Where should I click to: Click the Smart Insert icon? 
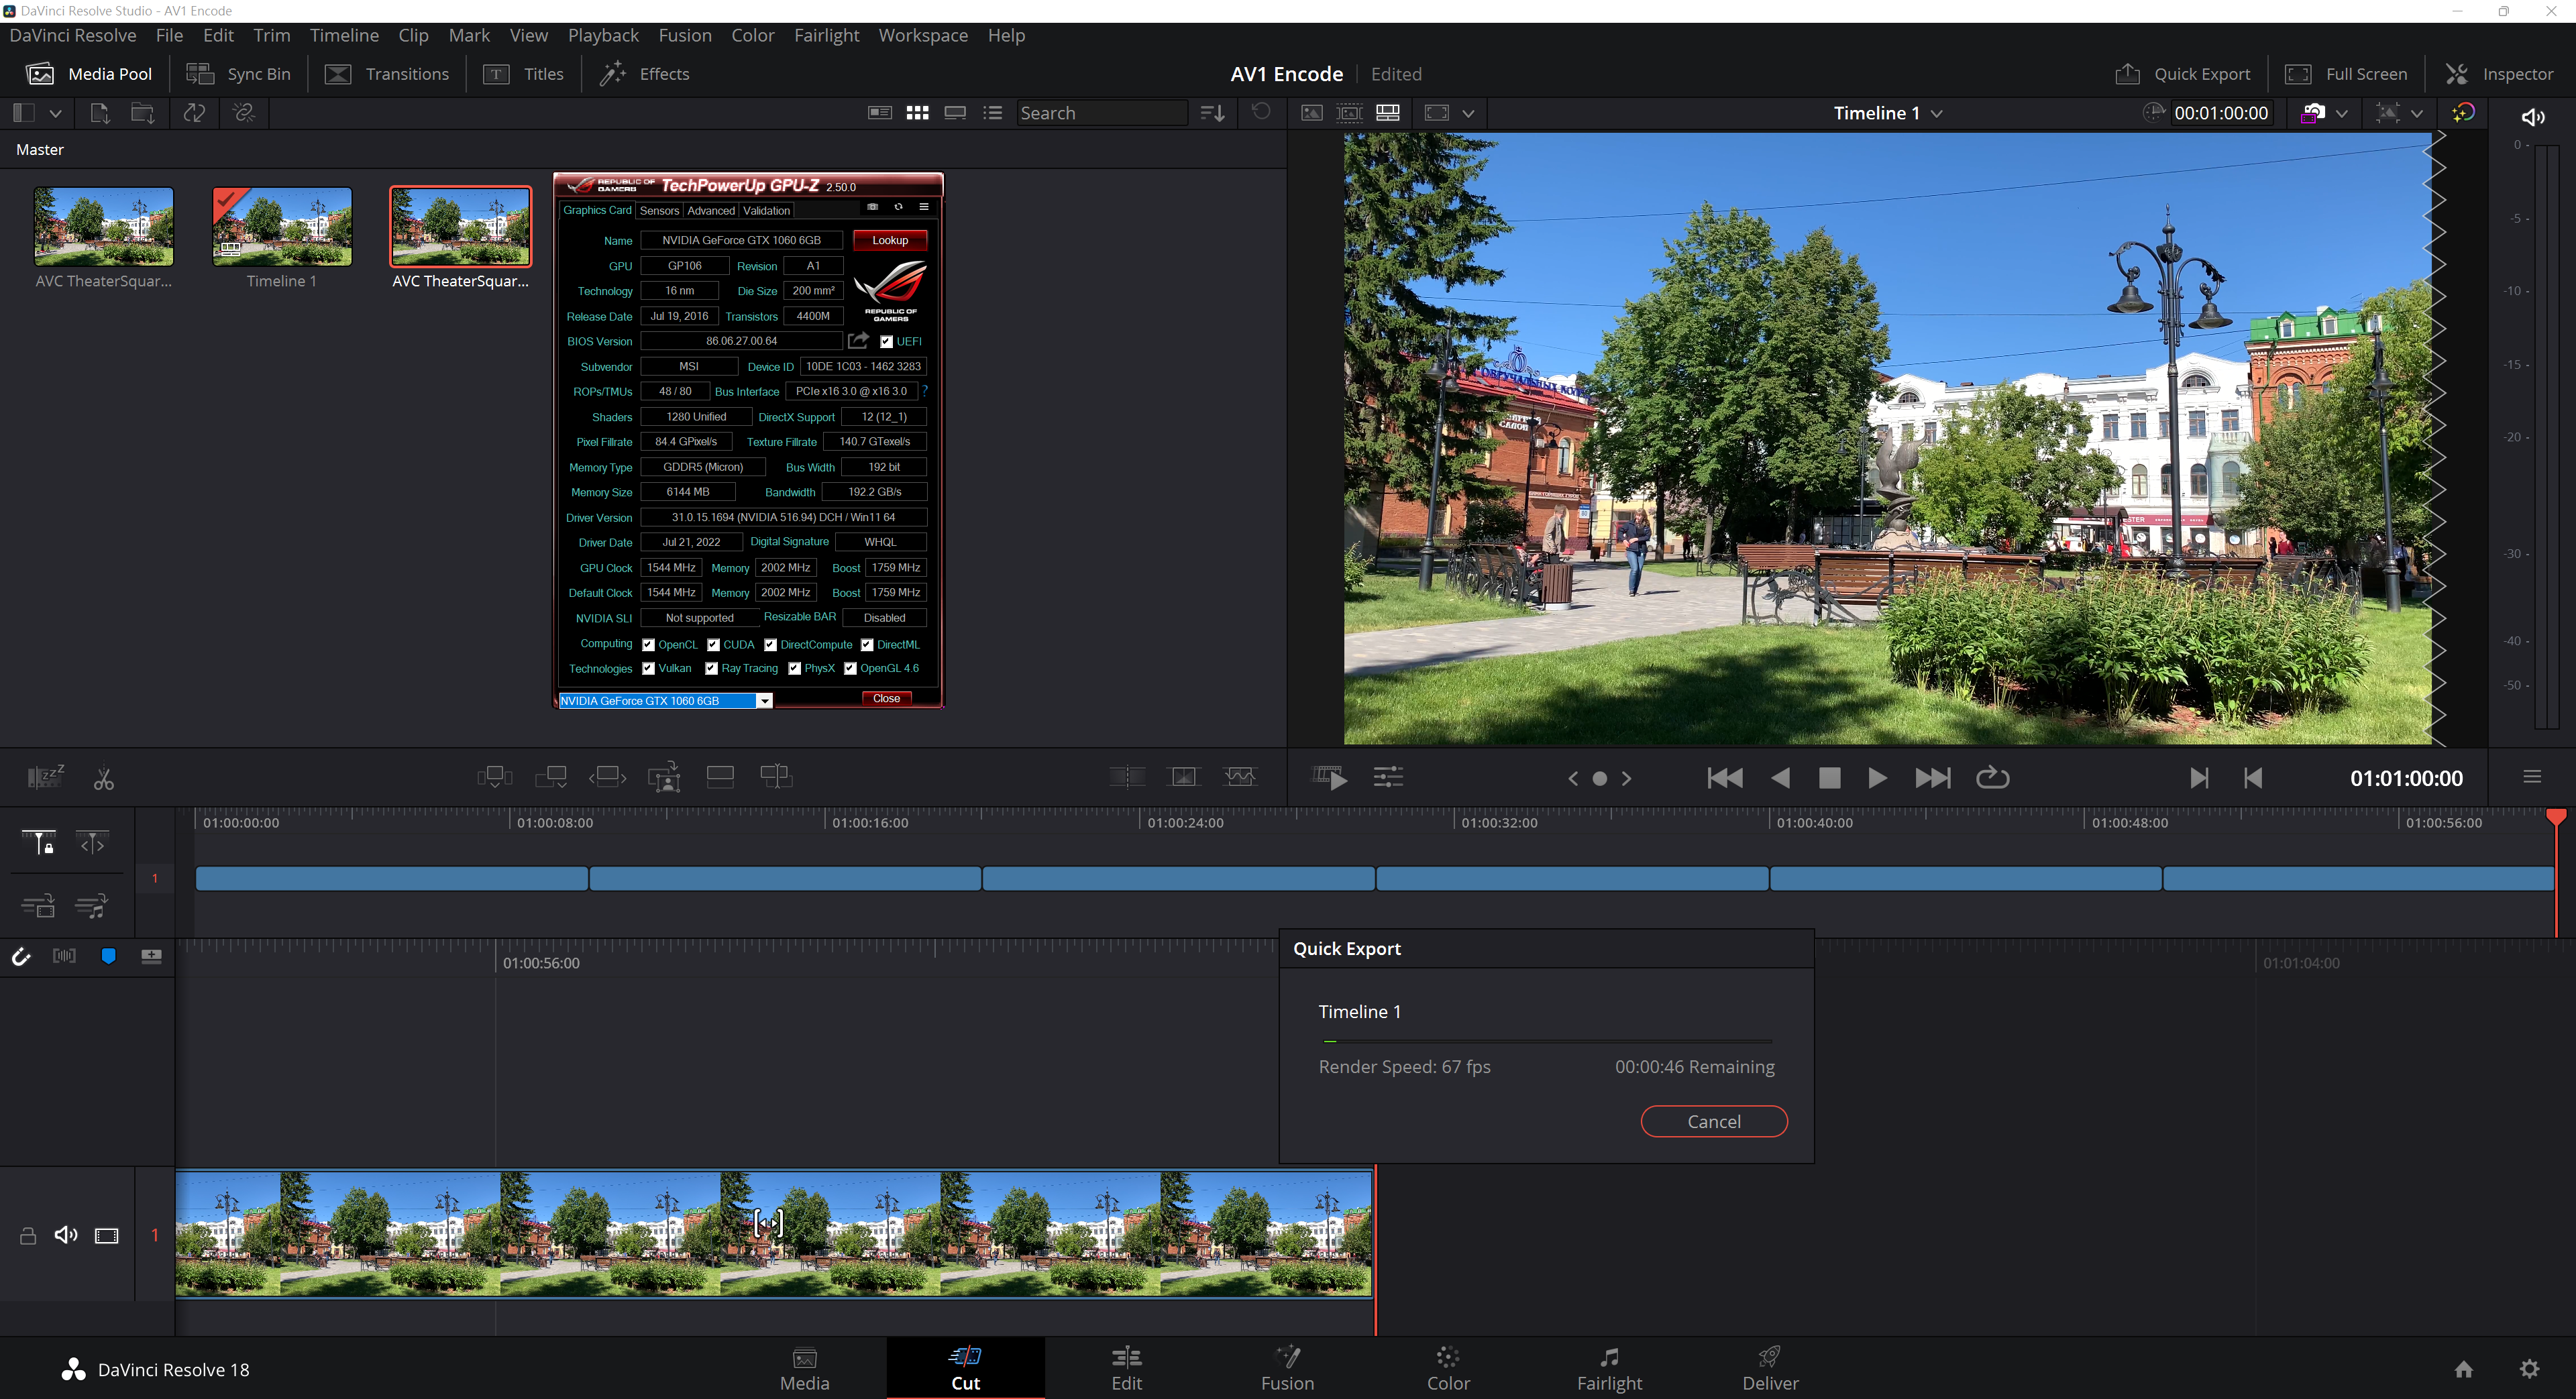point(494,777)
